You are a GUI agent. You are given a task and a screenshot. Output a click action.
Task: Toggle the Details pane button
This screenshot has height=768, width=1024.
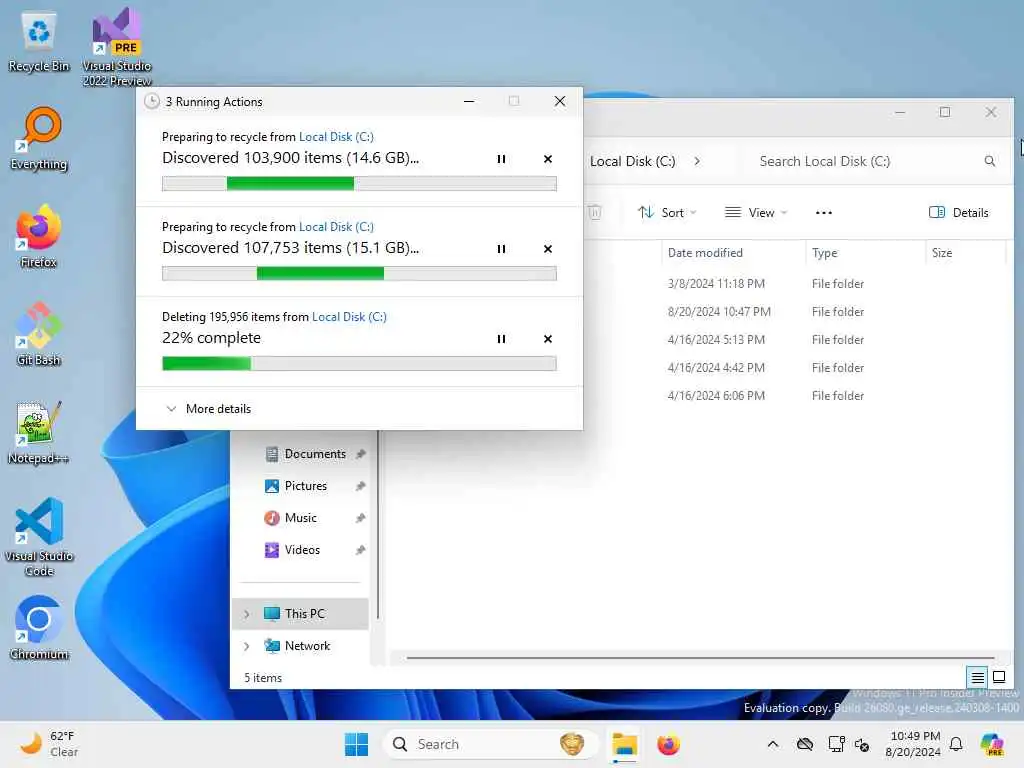tap(959, 212)
